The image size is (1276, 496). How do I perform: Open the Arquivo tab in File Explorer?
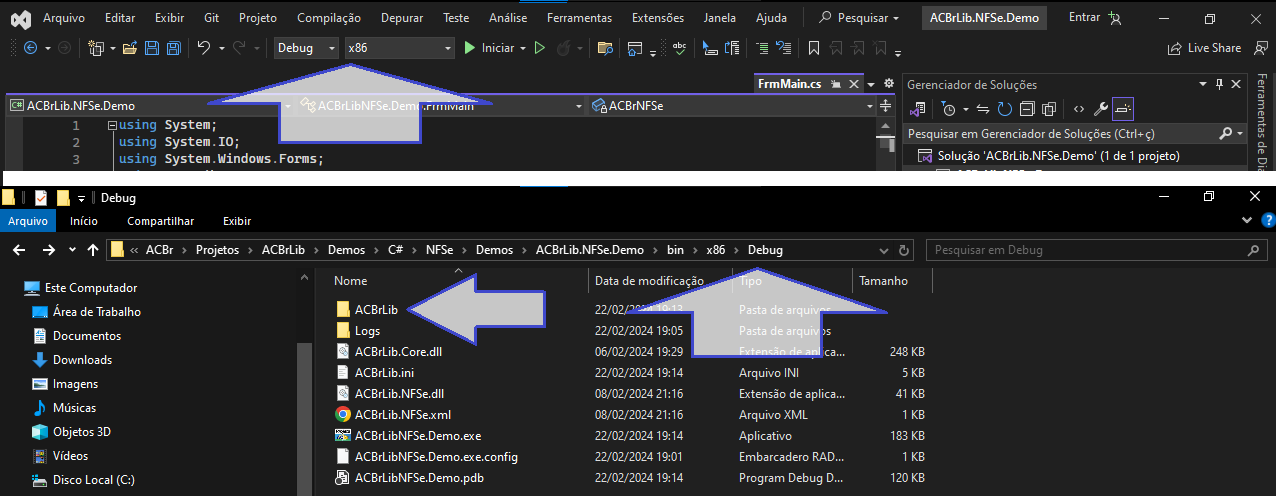(x=27, y=221)
